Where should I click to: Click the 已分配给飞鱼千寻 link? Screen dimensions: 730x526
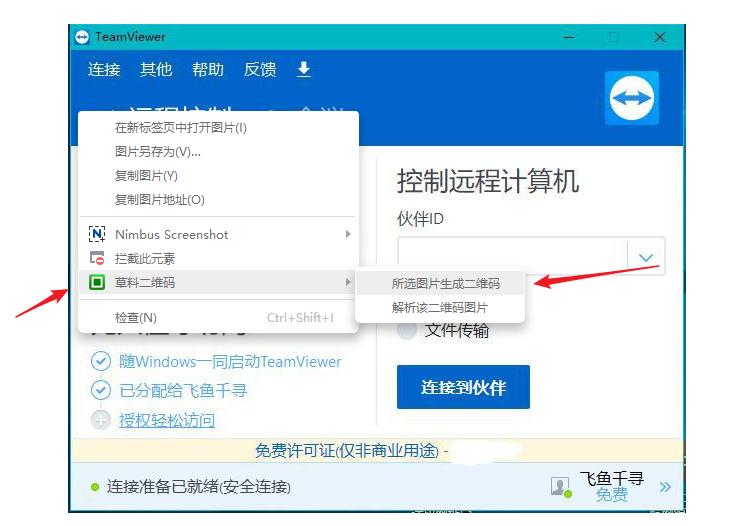point(183,391)
